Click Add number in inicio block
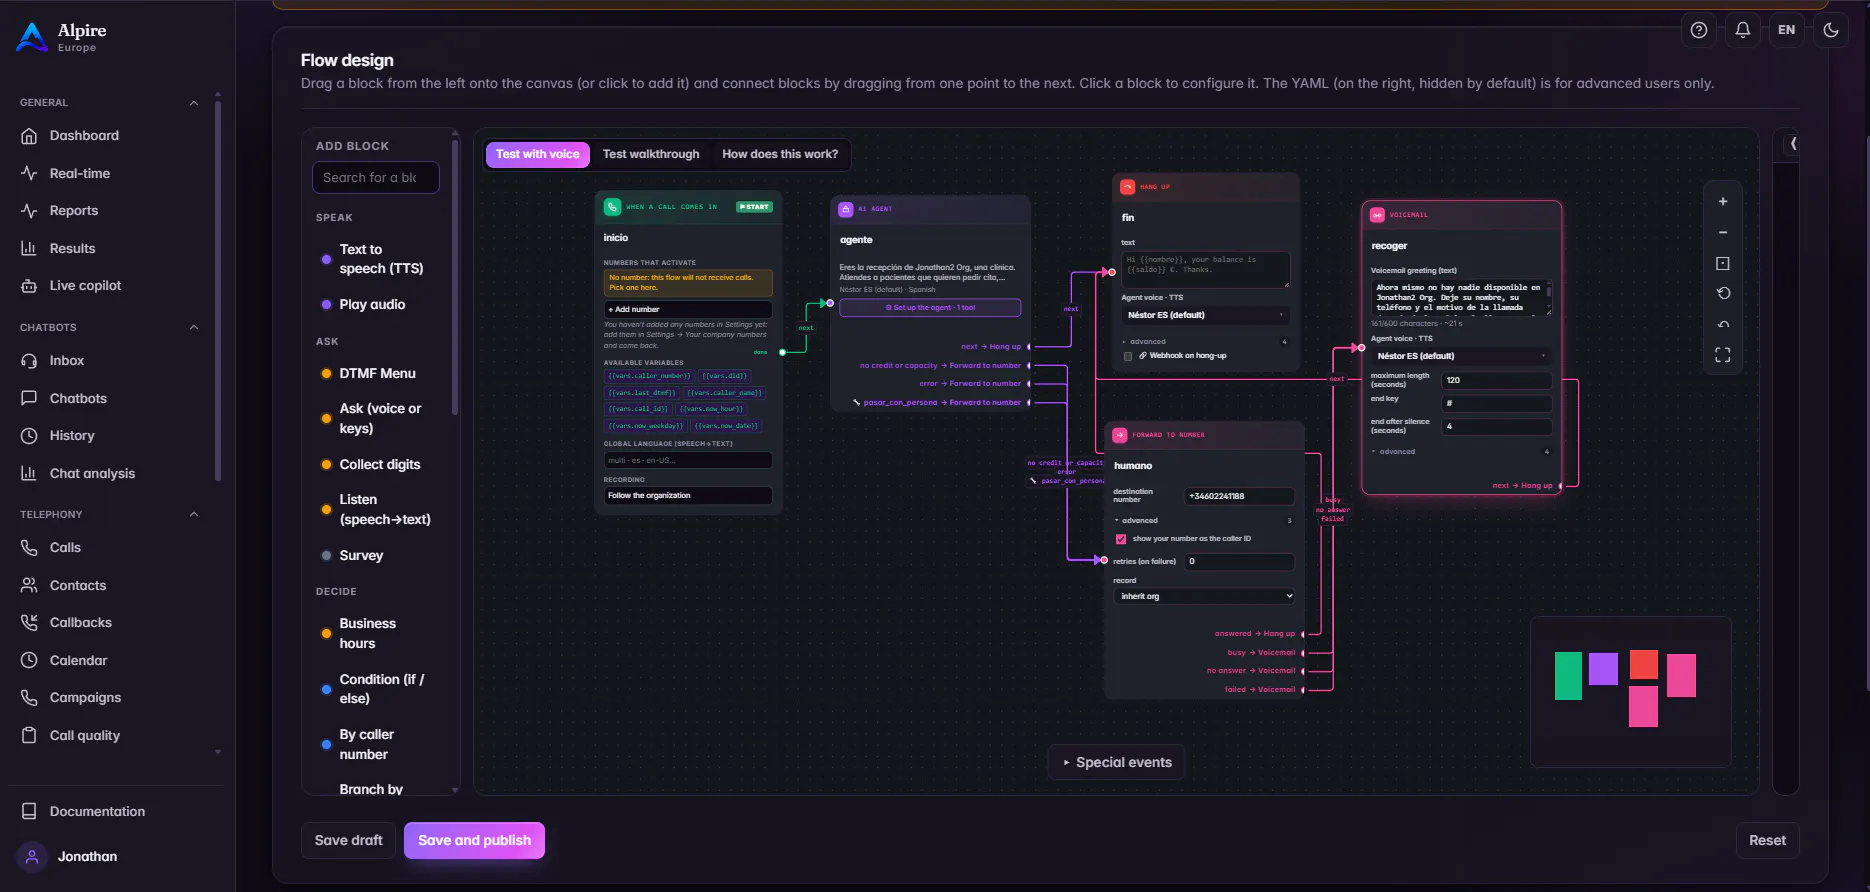 pyautogui.click(x=688, y=310)
